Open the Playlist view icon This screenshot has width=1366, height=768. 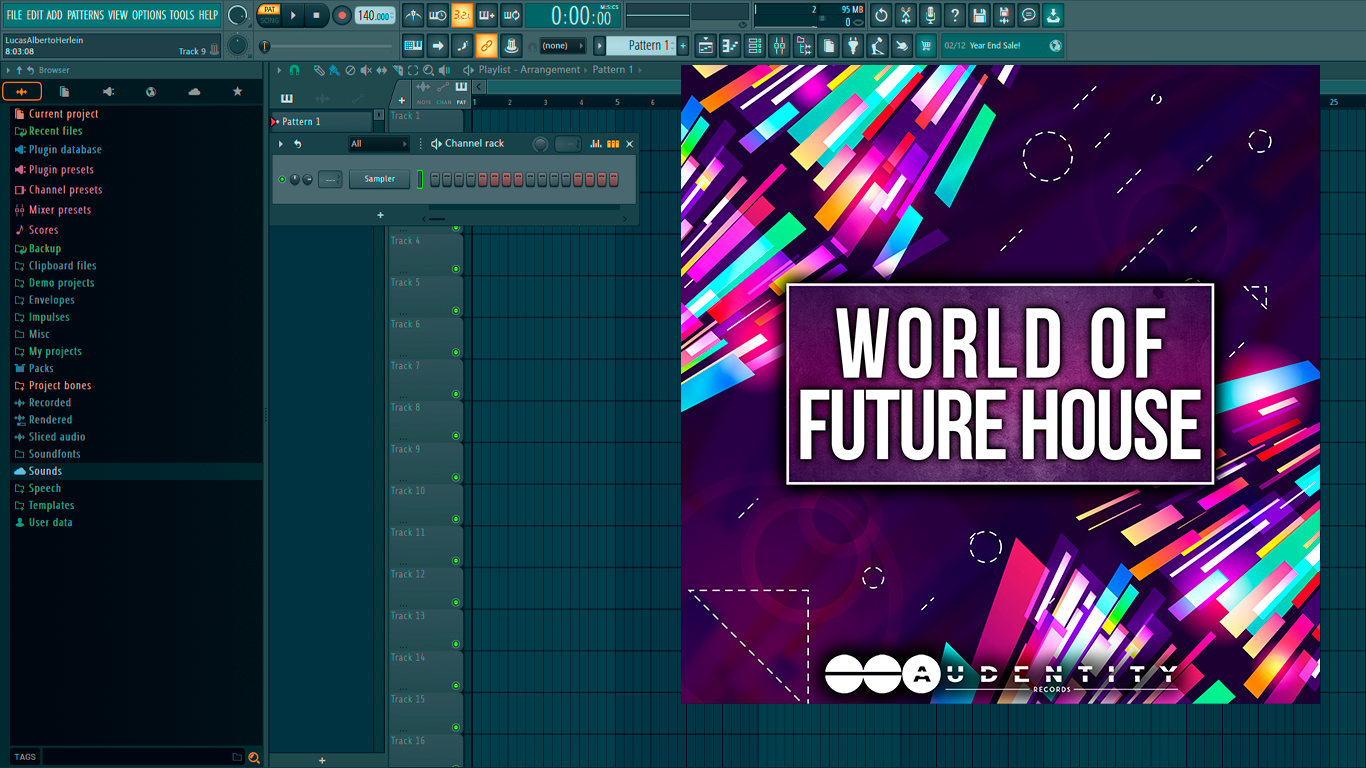706,45
